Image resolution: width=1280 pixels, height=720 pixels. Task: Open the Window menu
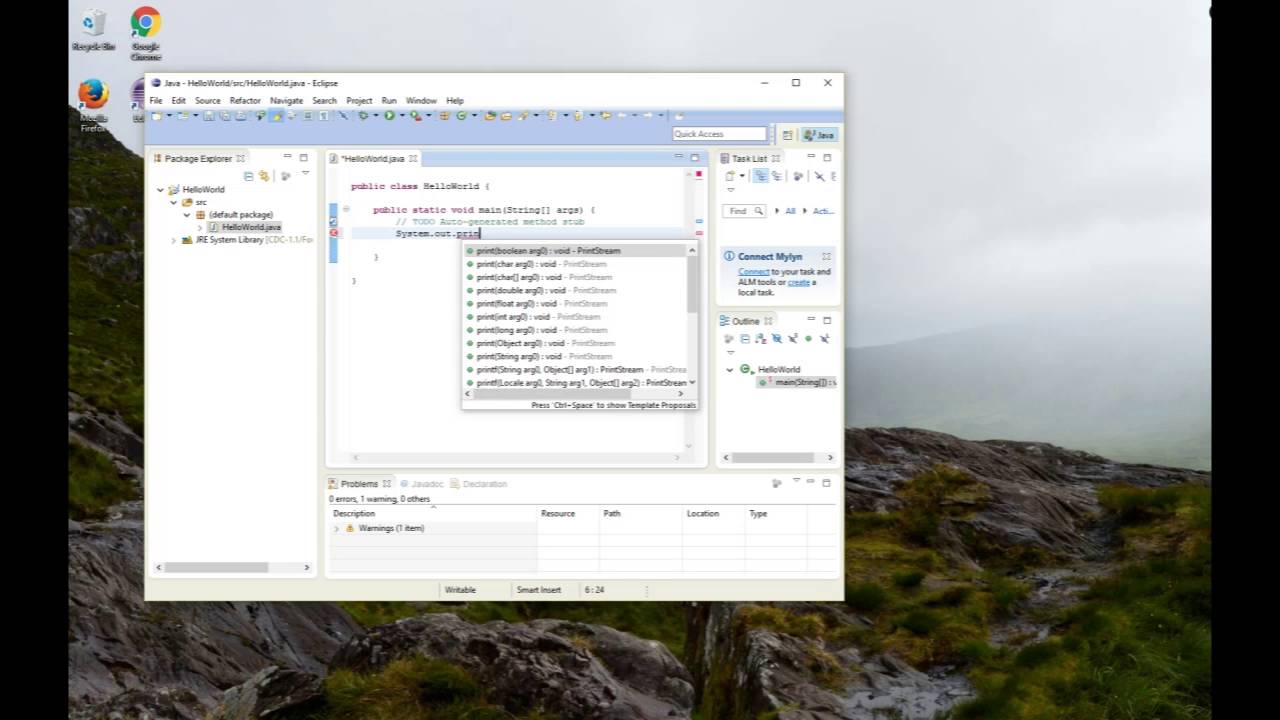coord(421,101)
